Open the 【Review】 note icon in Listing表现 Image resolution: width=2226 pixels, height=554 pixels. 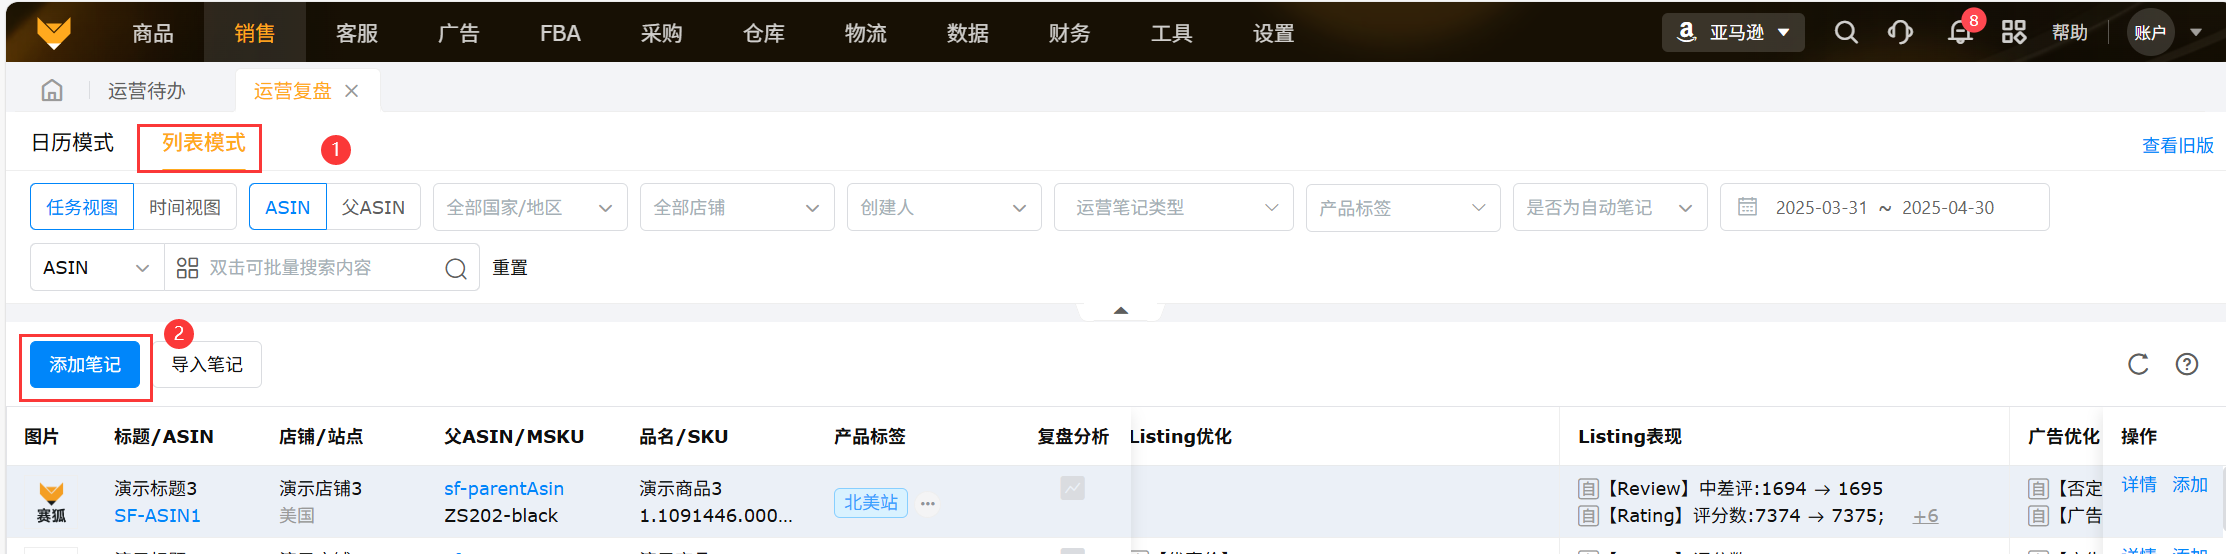click(1588, 489)
